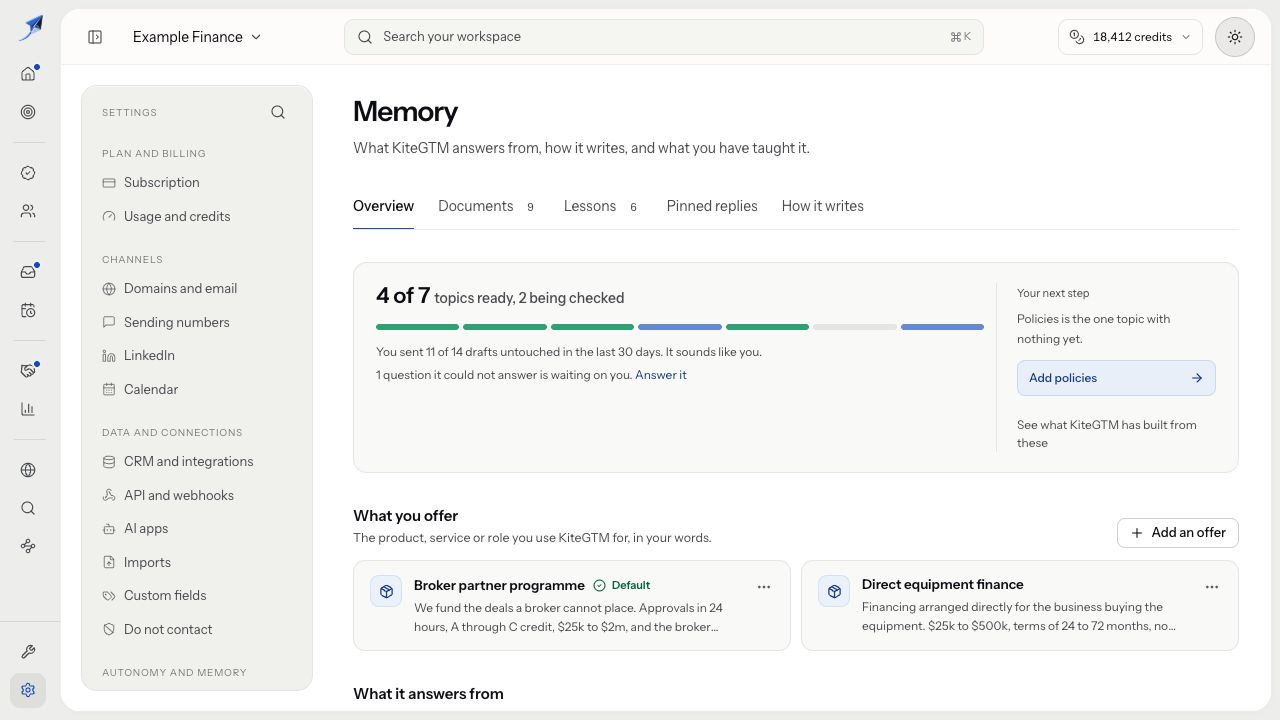Open Broker partner programme options menu

(764, 587)
